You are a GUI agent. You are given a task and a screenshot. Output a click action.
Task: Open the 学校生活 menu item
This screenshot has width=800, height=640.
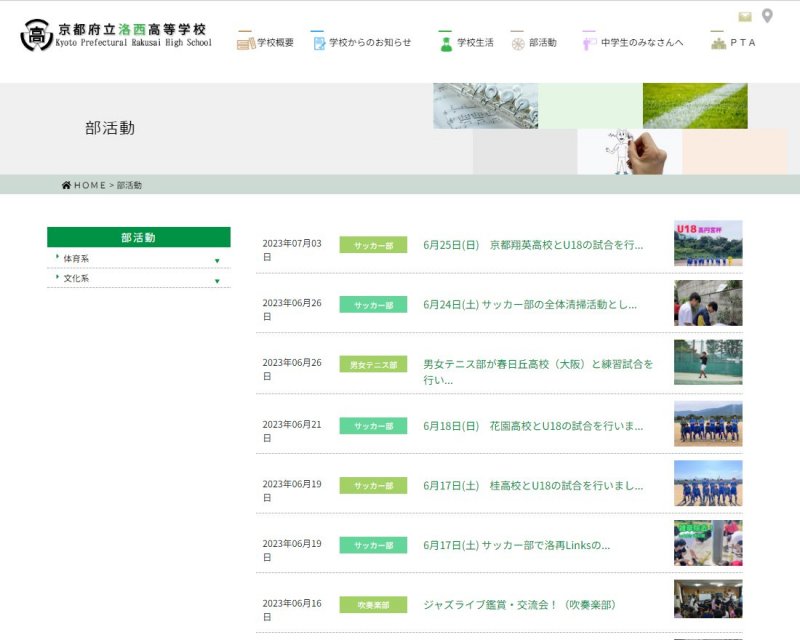point(475,43)
